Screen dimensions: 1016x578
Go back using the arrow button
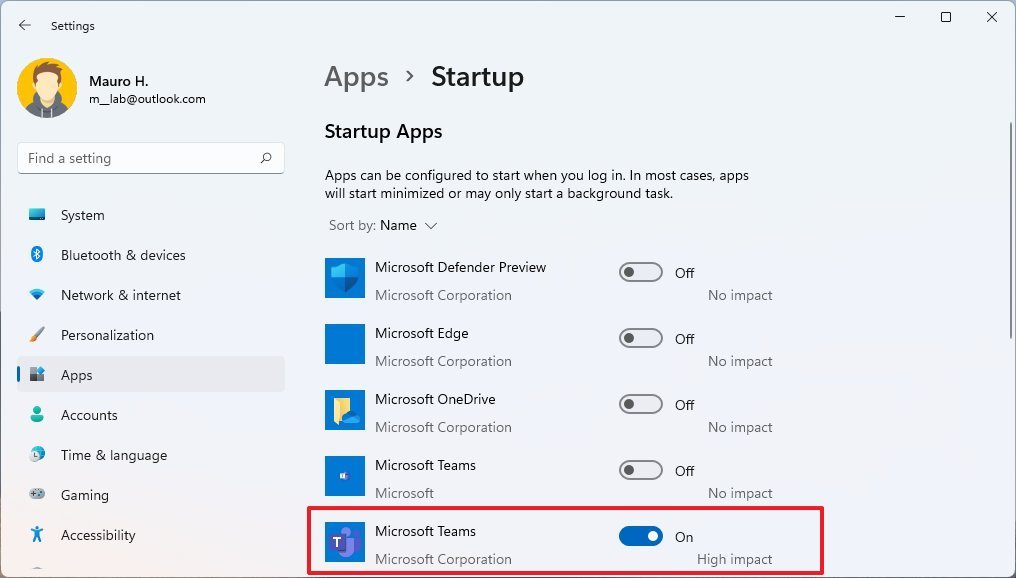tap(24, 25)
